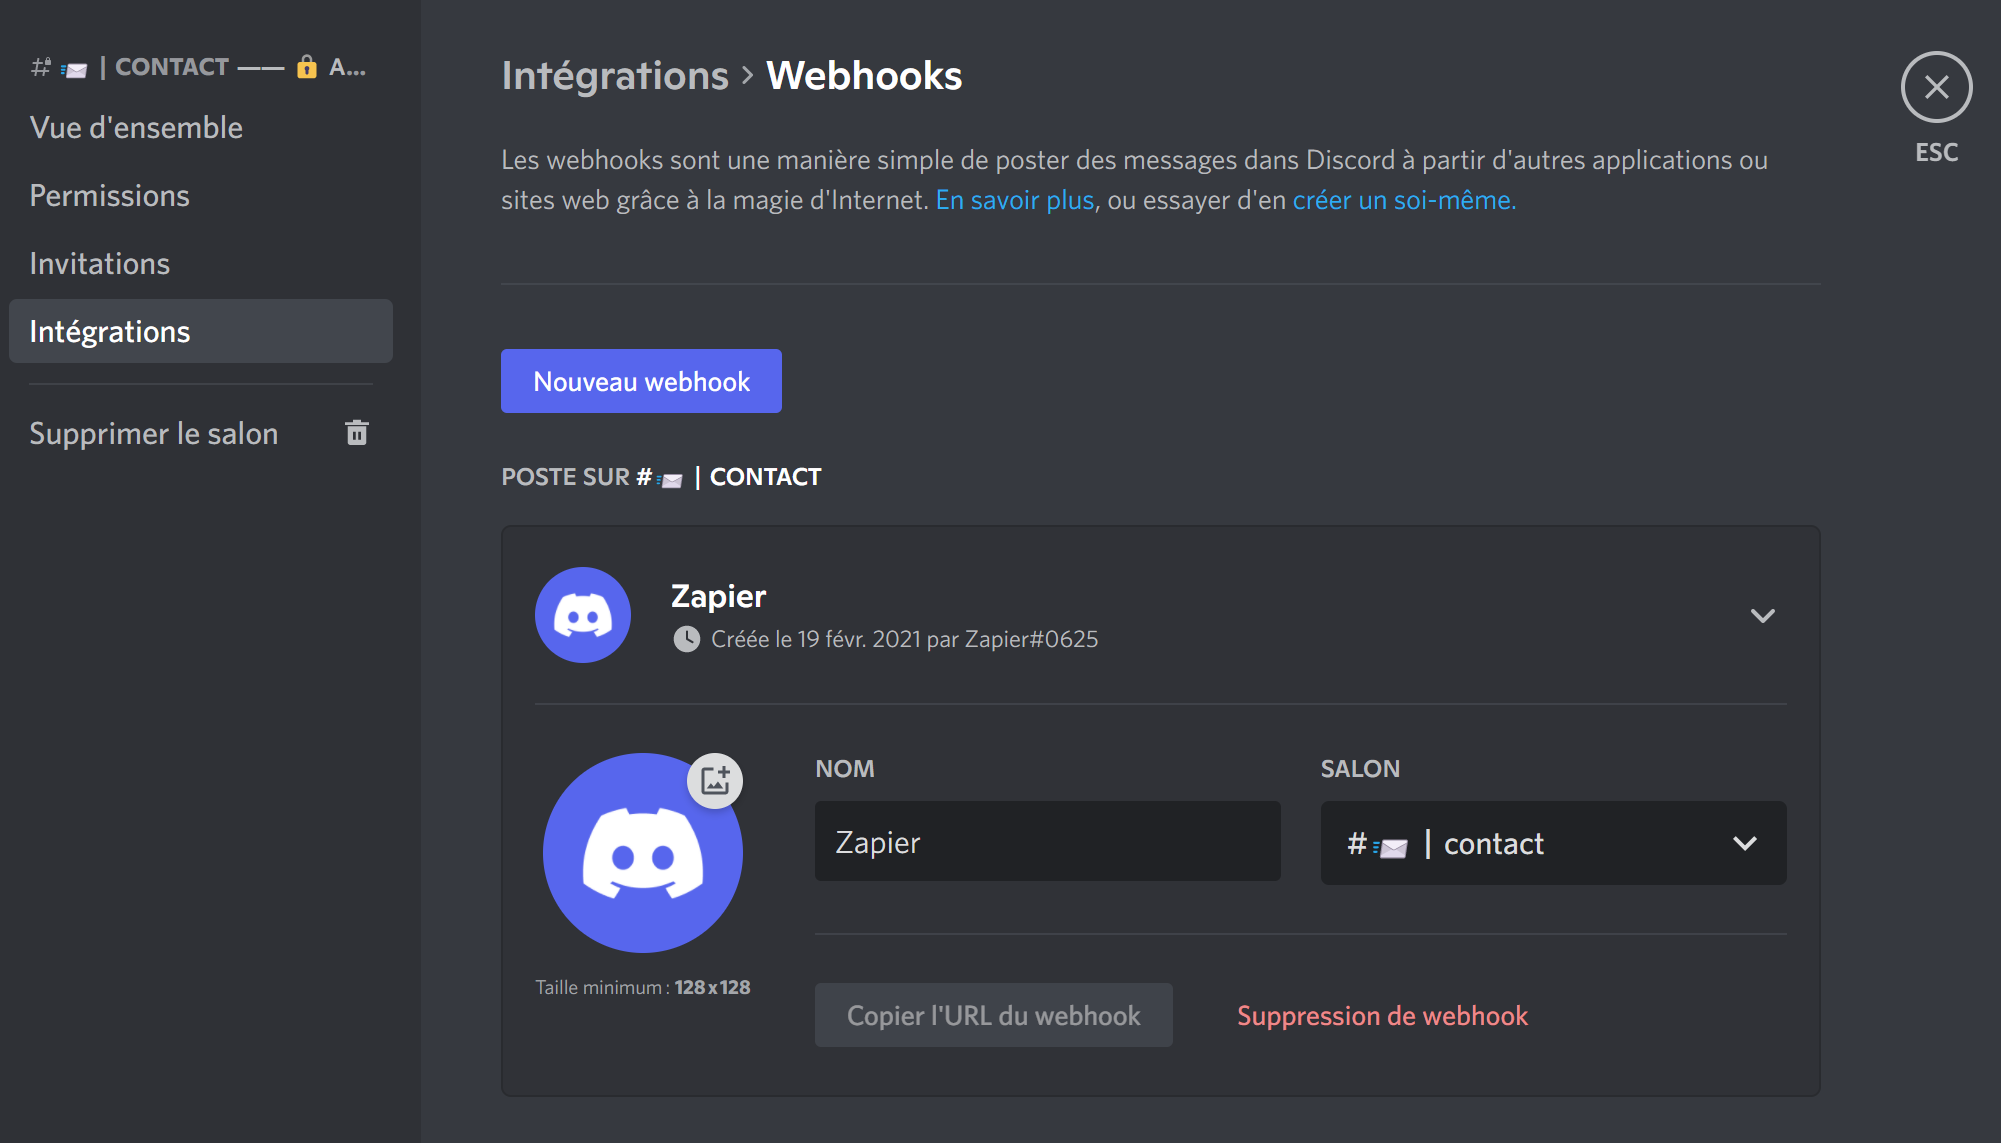Click the hashtag icon in the SALON field
The height and width of the screenshot is (1143, 2001).
coord(1356,843)
